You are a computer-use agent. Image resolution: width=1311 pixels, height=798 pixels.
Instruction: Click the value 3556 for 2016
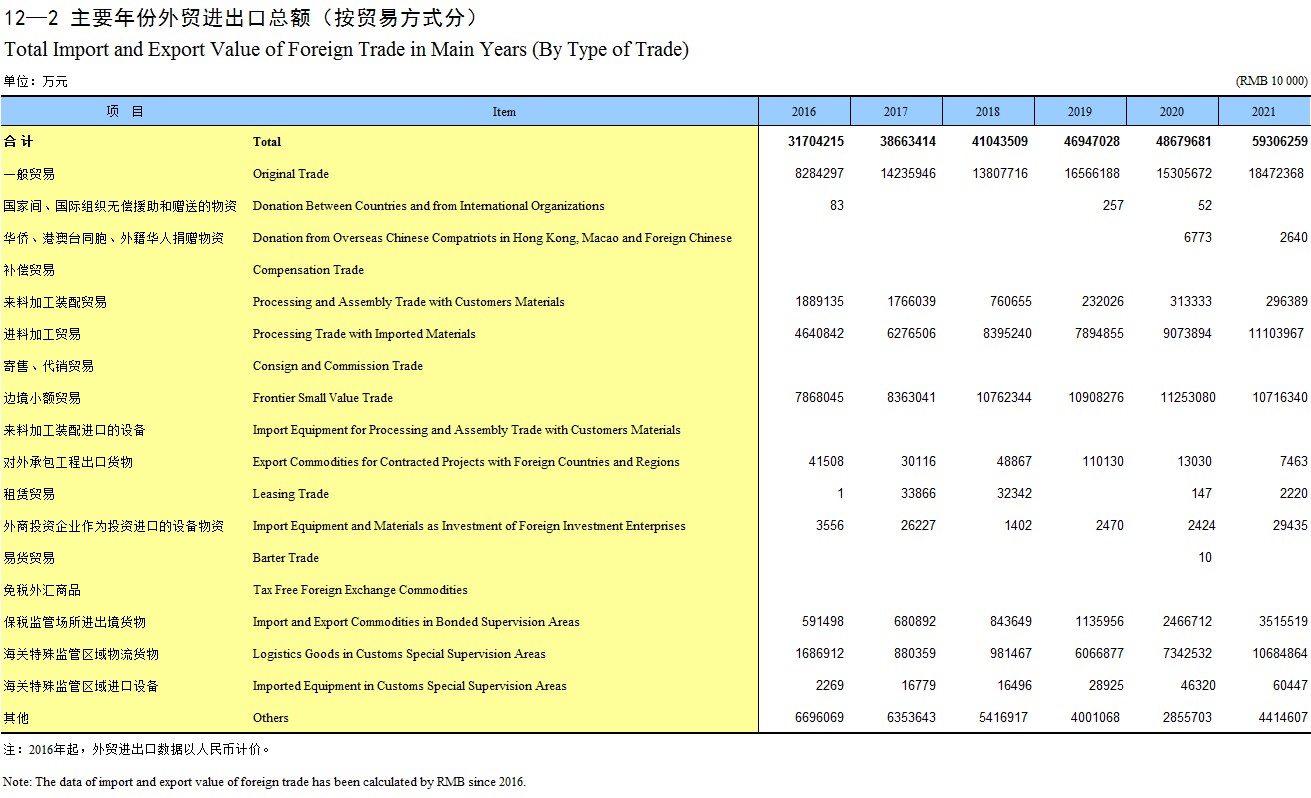point(830,526)
